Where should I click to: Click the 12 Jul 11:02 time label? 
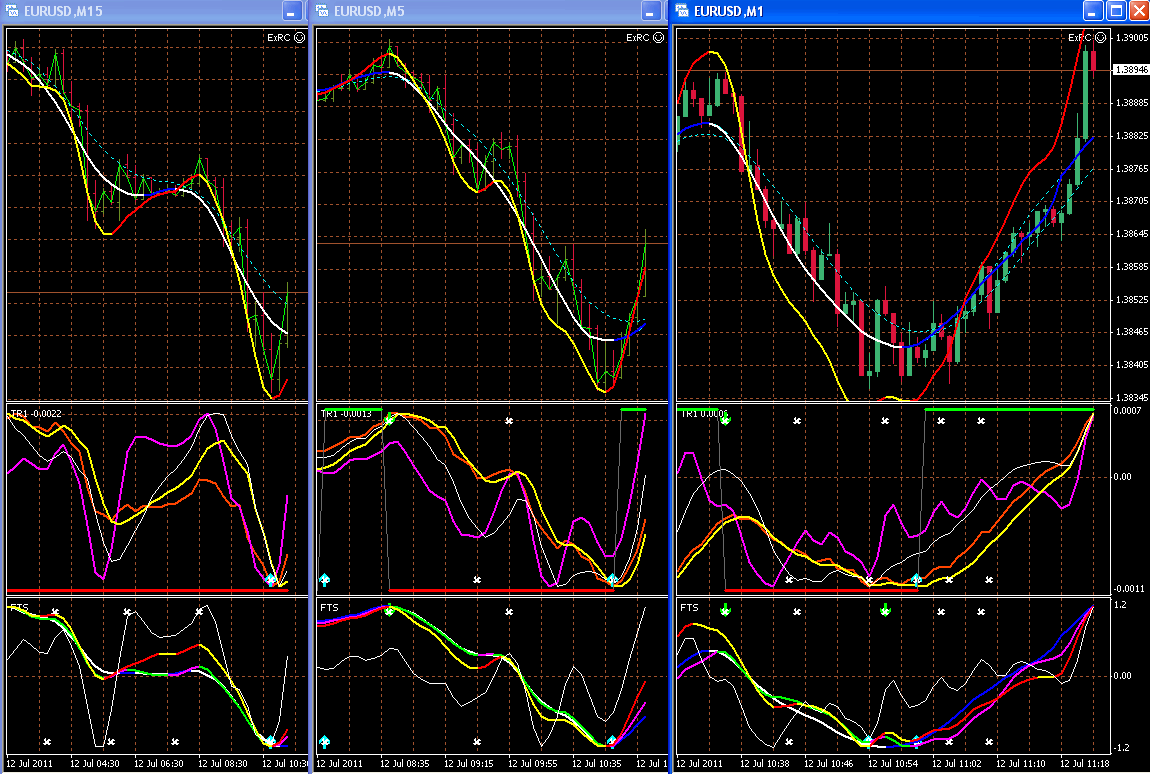pyautogui.click(x=957, y=764)
